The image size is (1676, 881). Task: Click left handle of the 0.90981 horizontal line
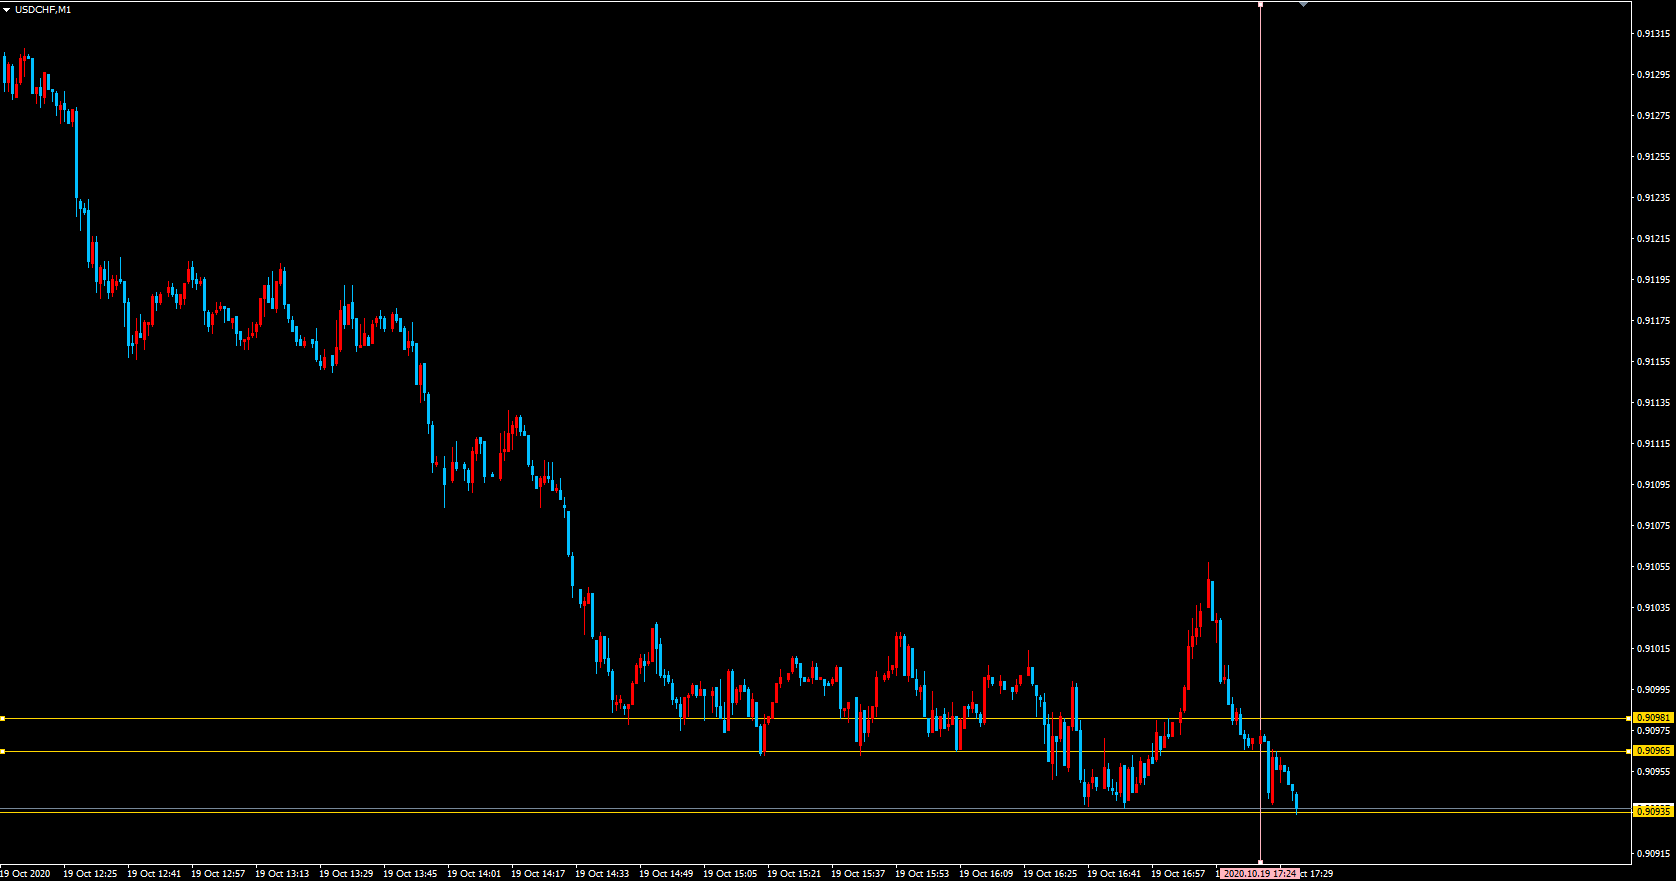(x=3, y=718)
